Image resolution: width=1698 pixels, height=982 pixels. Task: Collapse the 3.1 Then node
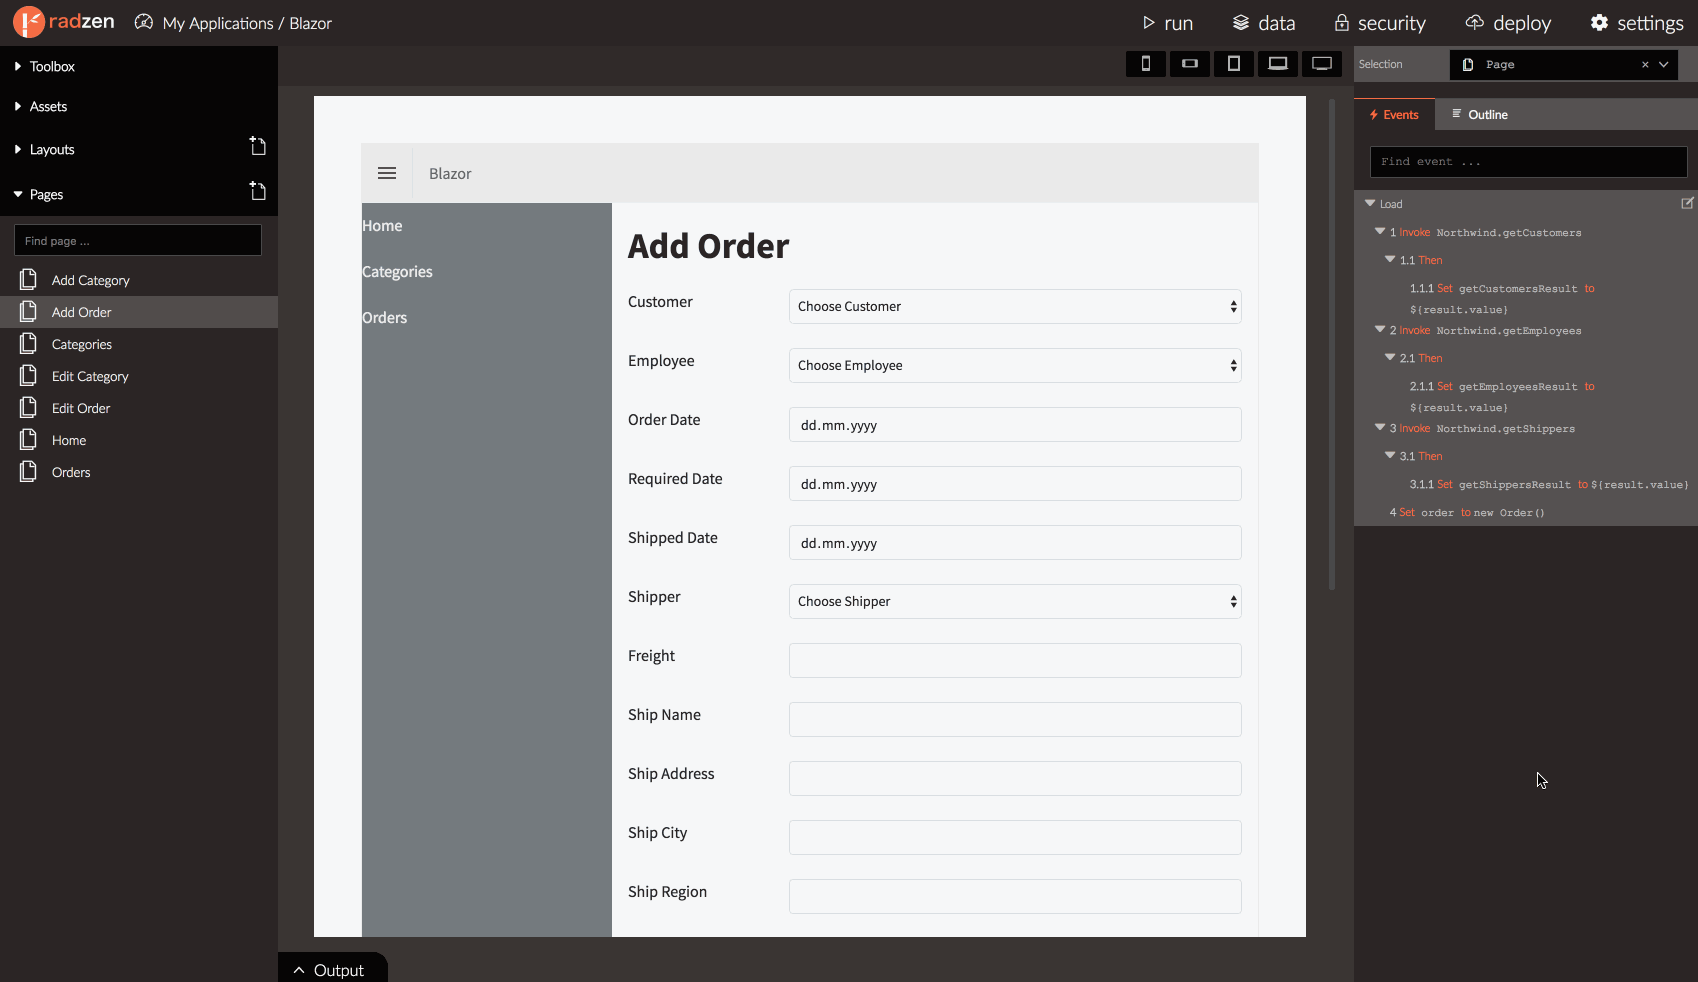point(1390,455)
